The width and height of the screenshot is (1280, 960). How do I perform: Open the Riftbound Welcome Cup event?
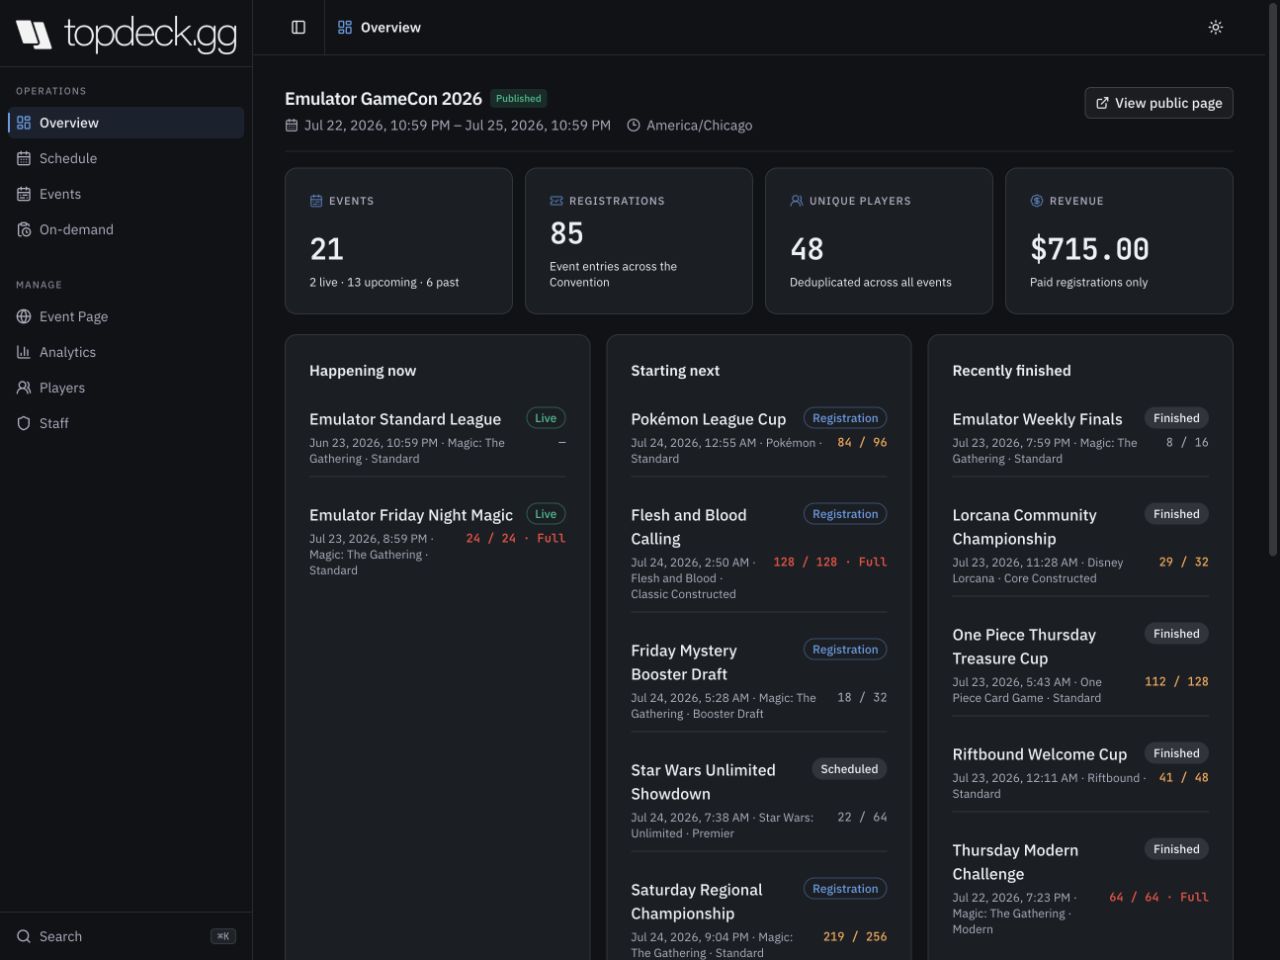tap(1039, 754)
